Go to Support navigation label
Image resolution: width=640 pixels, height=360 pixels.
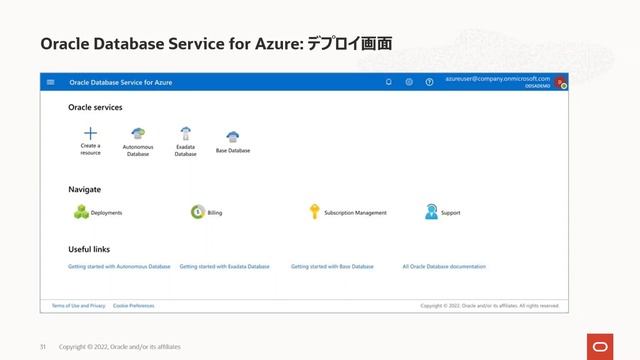450,213
